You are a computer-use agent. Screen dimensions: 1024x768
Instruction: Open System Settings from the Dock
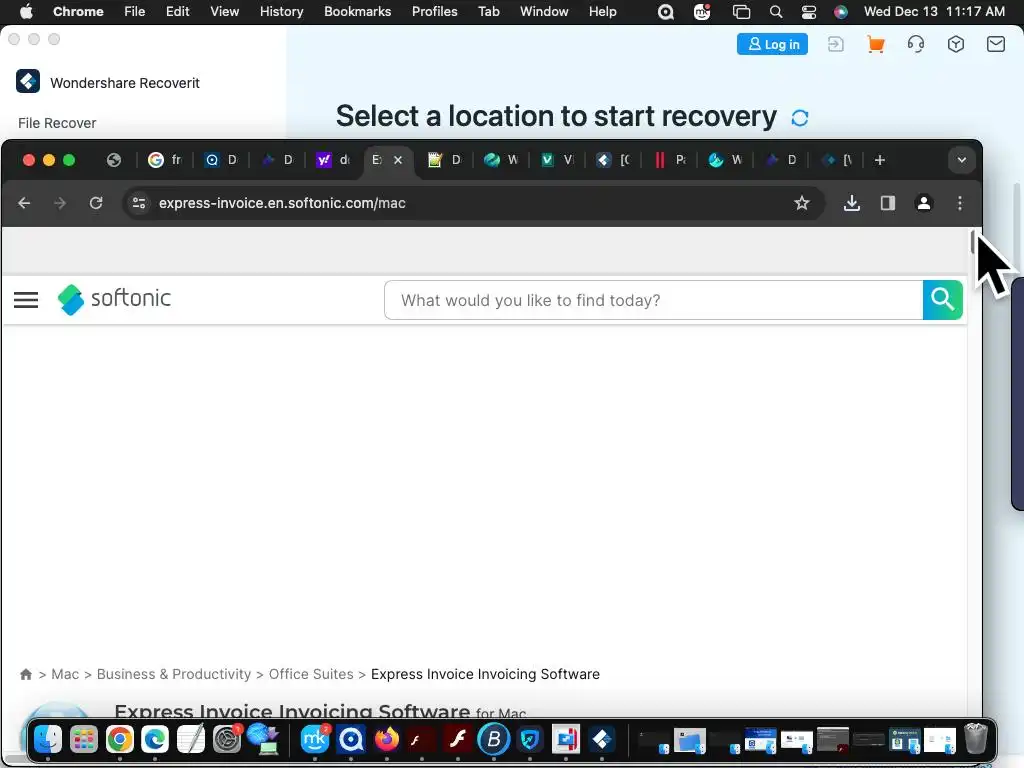pos(227,739)
